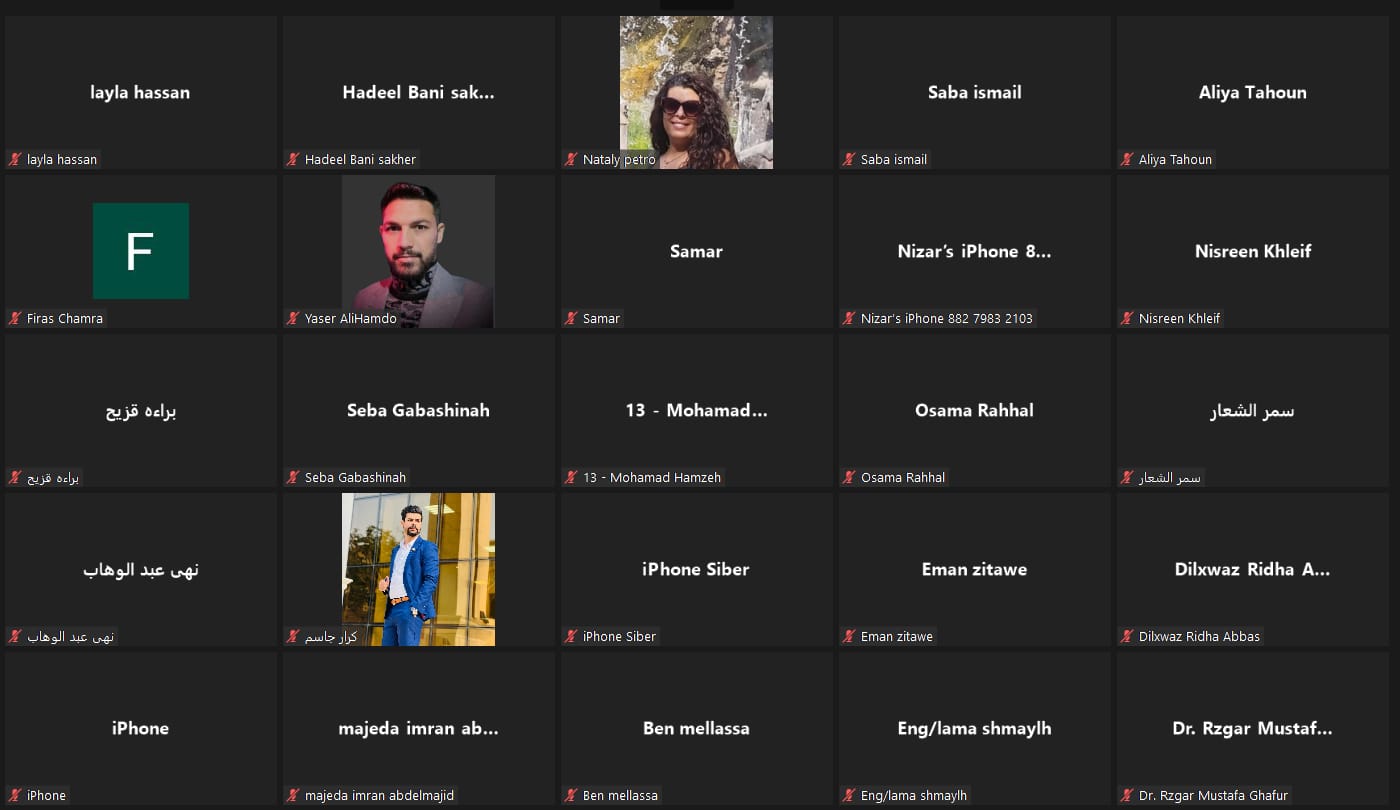Click muted mic icon next to Firas Chamra

pos(15,318)
